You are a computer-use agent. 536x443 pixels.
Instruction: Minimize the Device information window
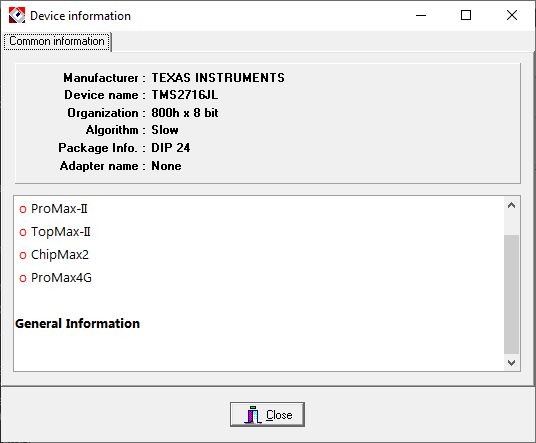pos(421,15)
